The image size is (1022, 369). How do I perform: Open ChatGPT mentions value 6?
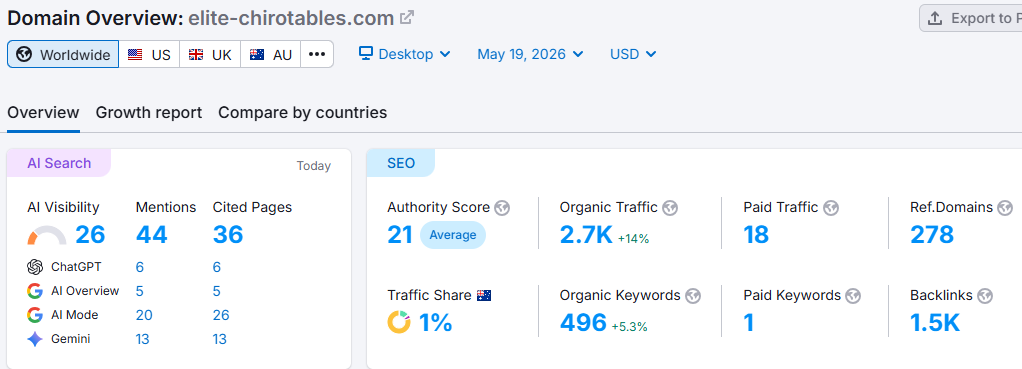tap(139, 267)
